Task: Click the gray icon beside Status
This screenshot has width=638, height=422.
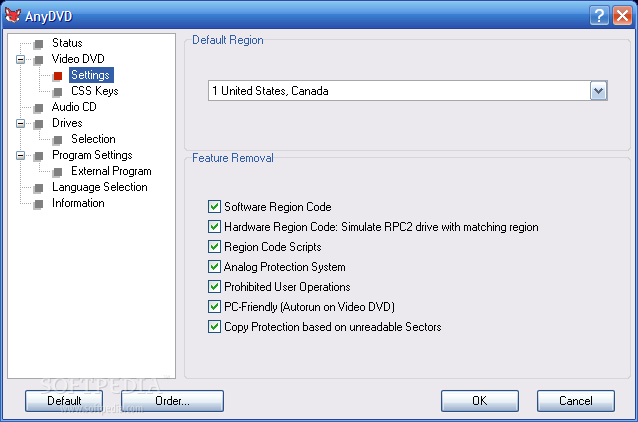Action: pos(38,43)
